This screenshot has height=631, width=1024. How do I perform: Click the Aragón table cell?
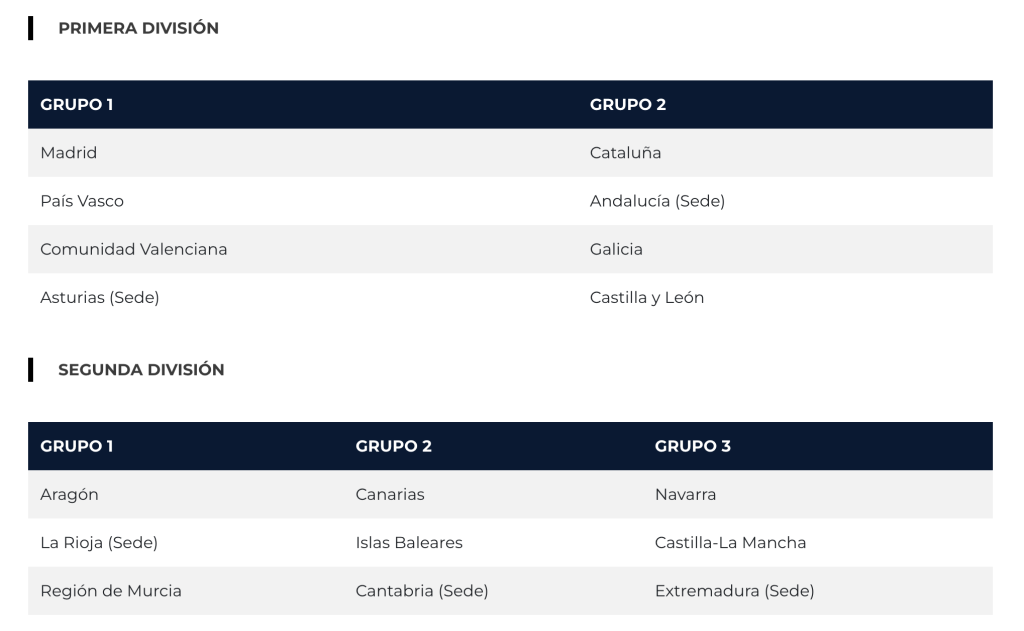tap(70, 494)
